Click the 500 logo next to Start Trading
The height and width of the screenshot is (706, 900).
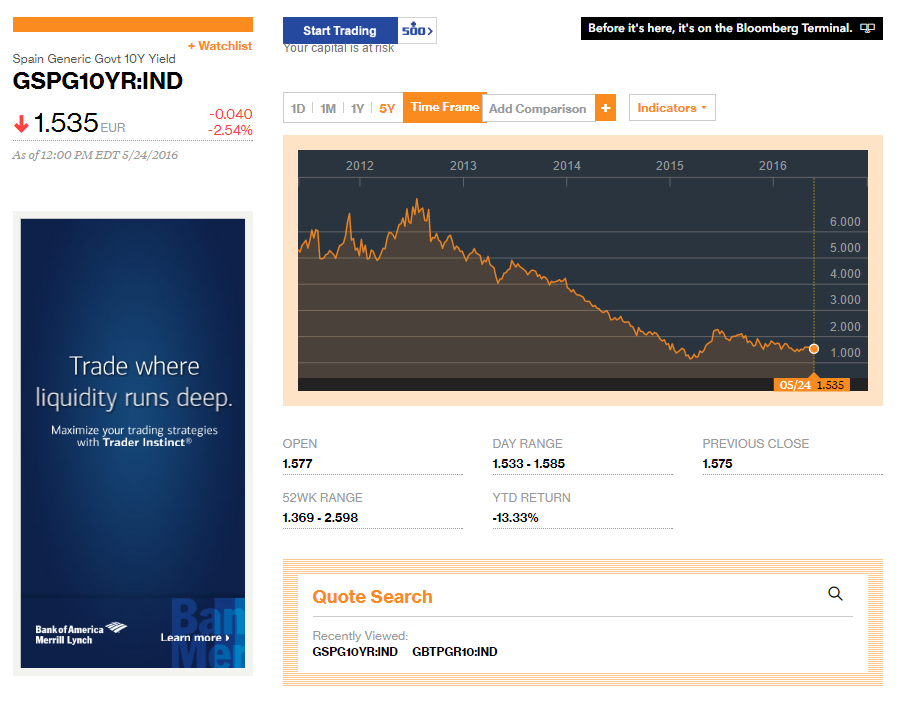tap(417, 30)
